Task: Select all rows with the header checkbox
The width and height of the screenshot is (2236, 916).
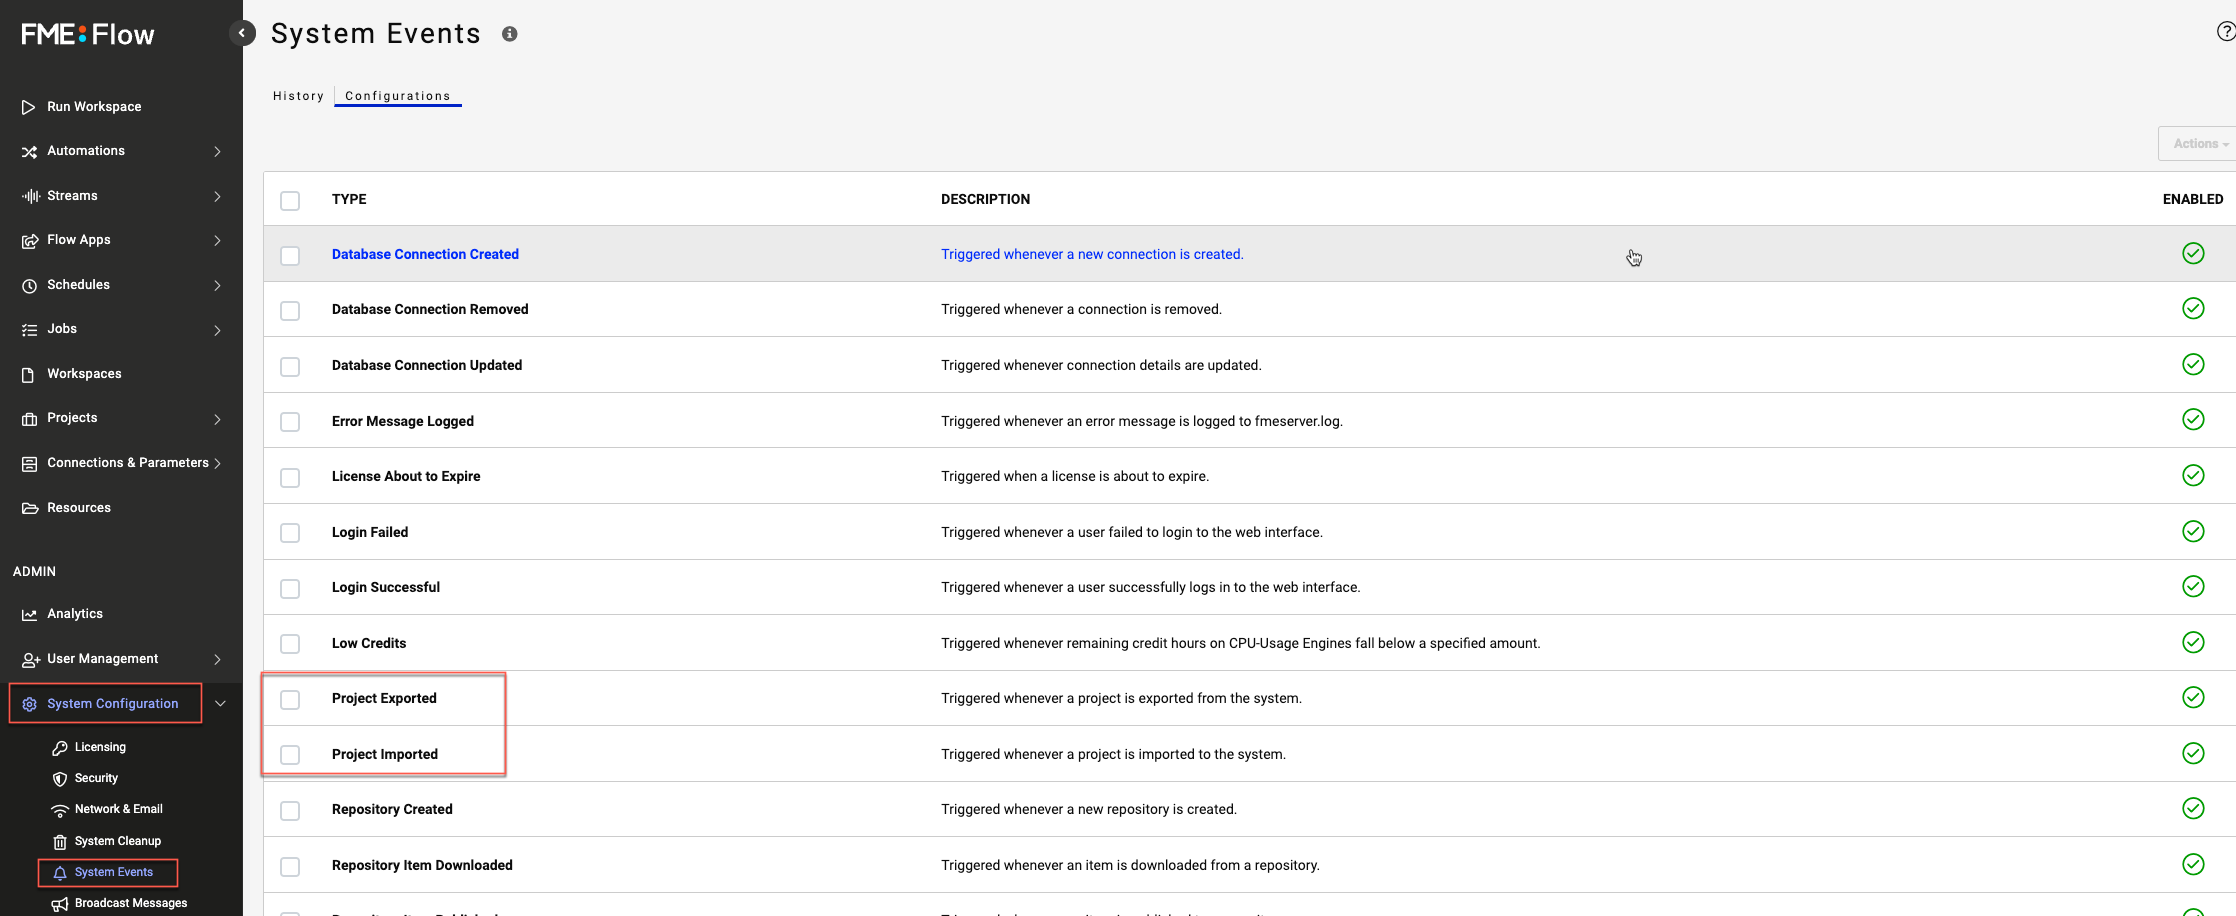Action: (x=290, y=201)
